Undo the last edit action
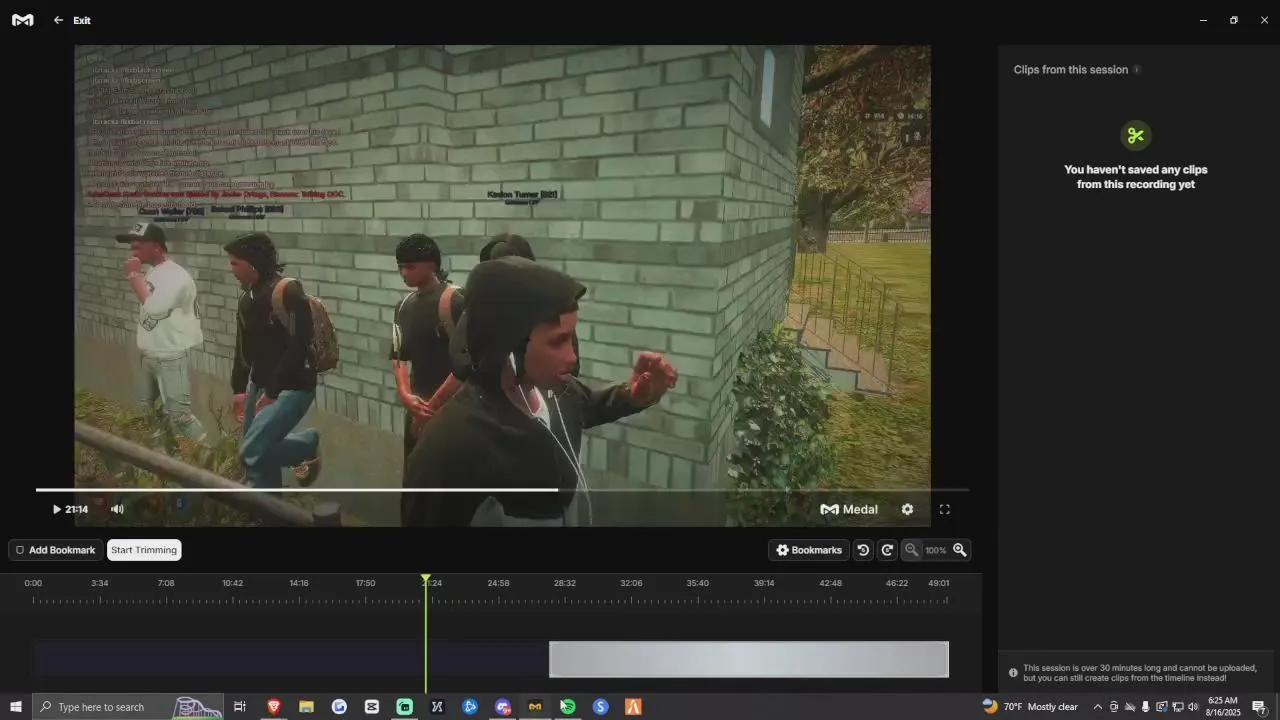 click(x=863, y=550)
